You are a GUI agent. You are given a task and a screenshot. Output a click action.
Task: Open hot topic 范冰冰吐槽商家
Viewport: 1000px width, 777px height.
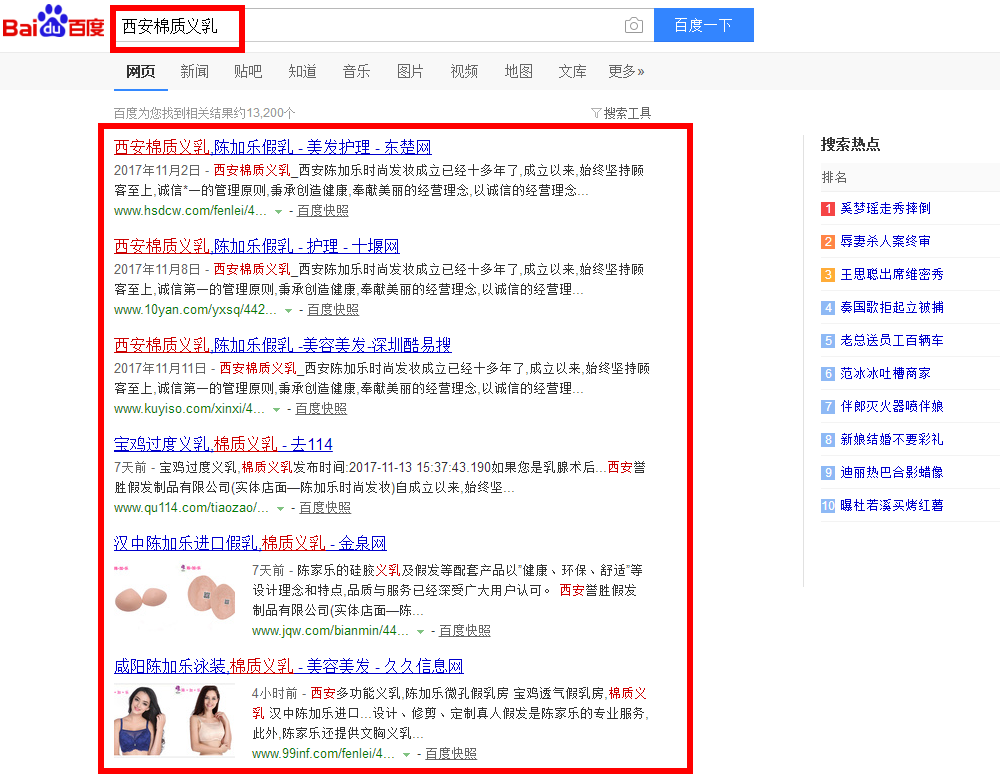[x=885, y=374]
